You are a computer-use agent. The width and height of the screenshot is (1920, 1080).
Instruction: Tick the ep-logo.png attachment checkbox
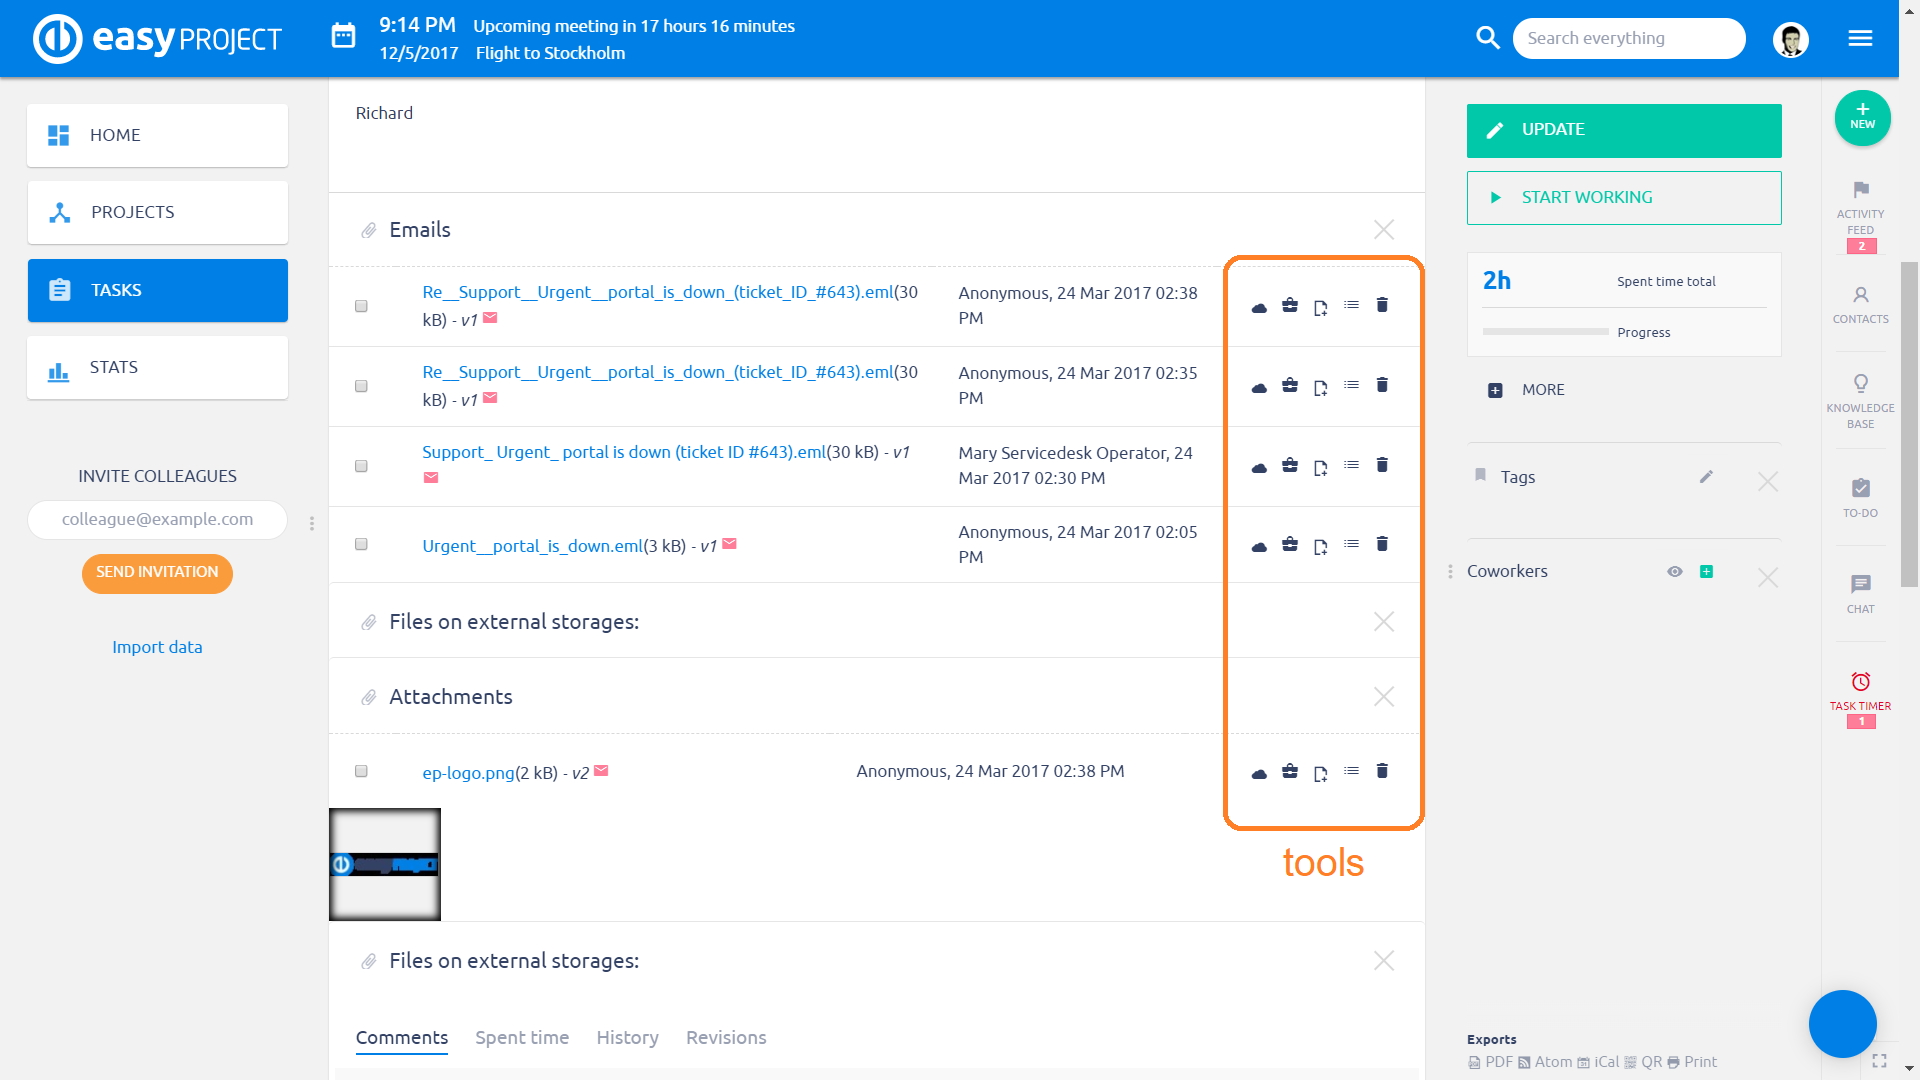tap(361, 771)
